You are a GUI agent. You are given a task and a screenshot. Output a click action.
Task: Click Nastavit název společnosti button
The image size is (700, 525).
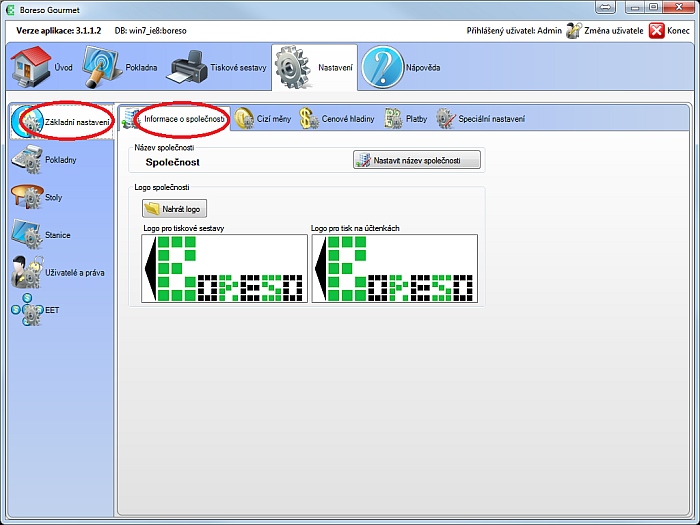point(417,159)
